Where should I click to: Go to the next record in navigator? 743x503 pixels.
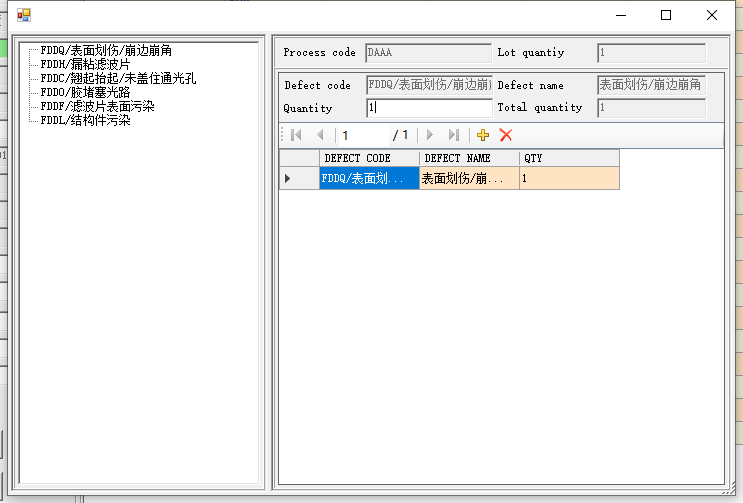coord(430,135)
